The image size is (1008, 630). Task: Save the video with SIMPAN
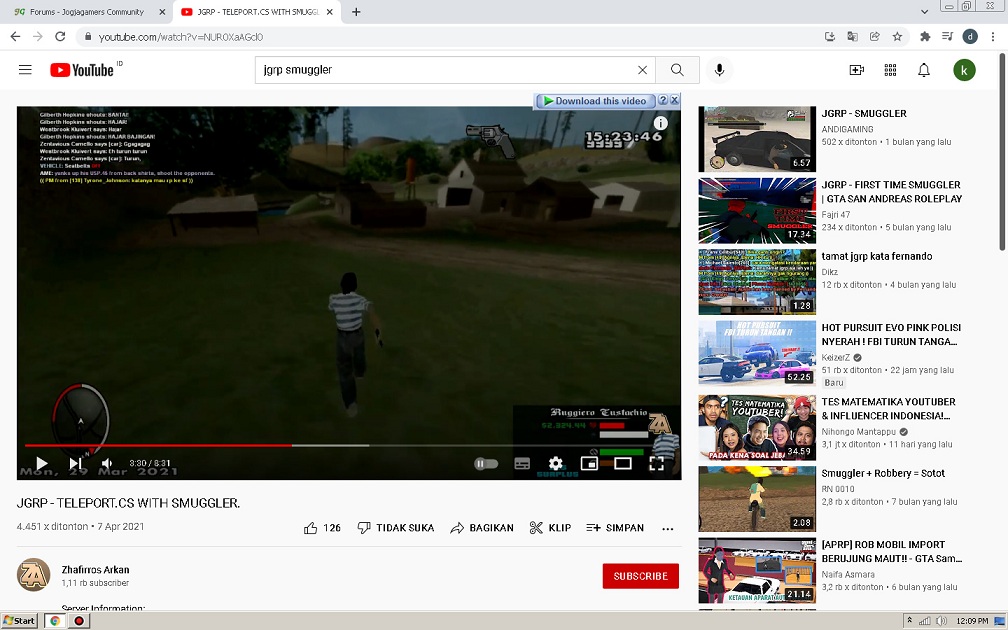click(x=615, y=528)
